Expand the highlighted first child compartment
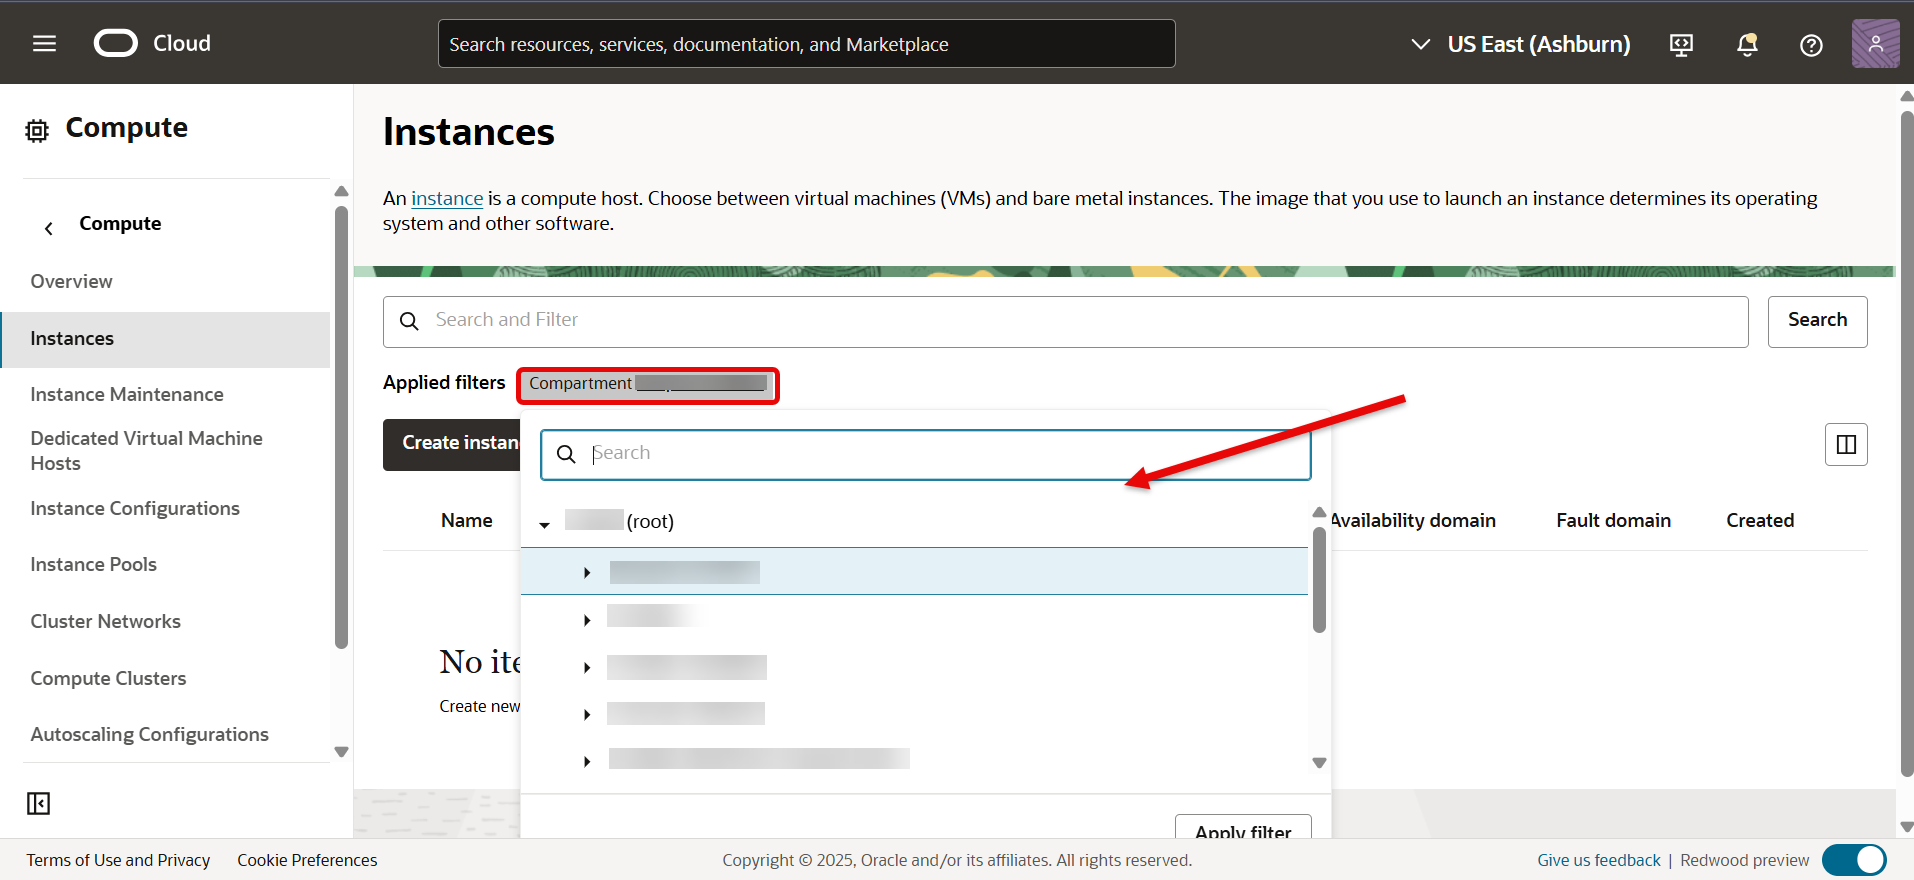This screenshot has height=880, width=1914. (587, 572)
